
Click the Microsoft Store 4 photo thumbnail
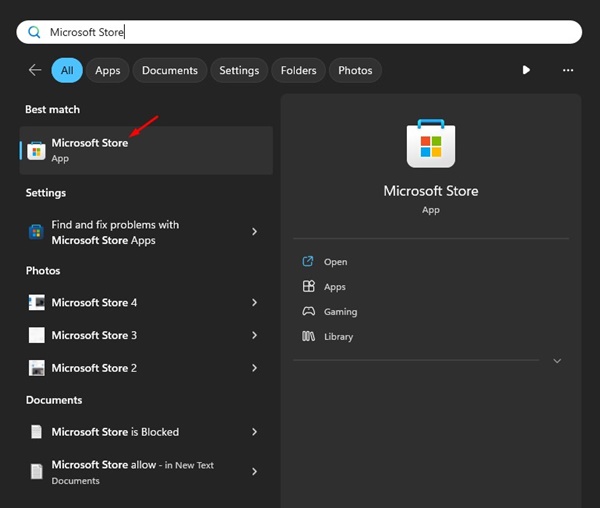click(x=36, y=303)
